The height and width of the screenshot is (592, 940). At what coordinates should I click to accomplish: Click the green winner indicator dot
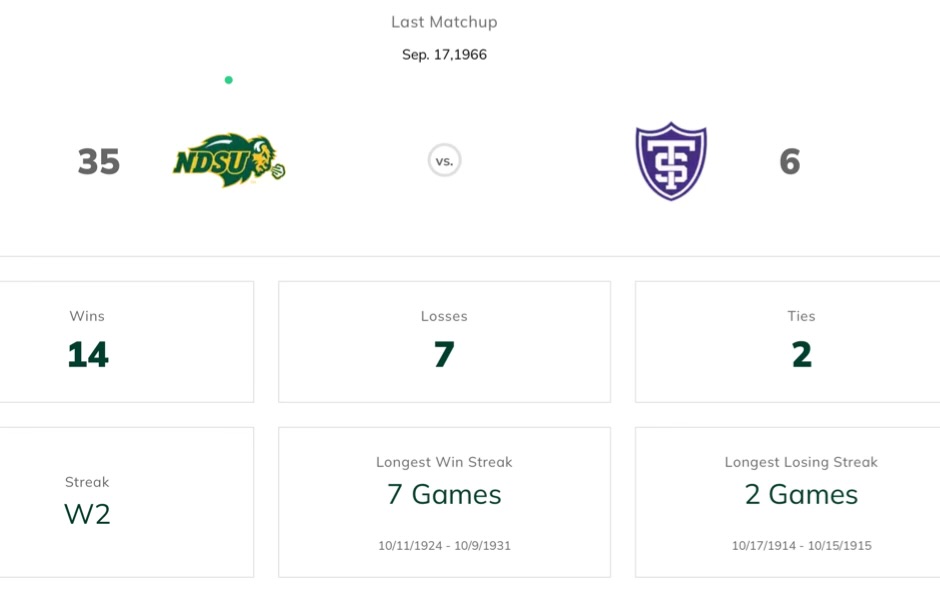229,80
